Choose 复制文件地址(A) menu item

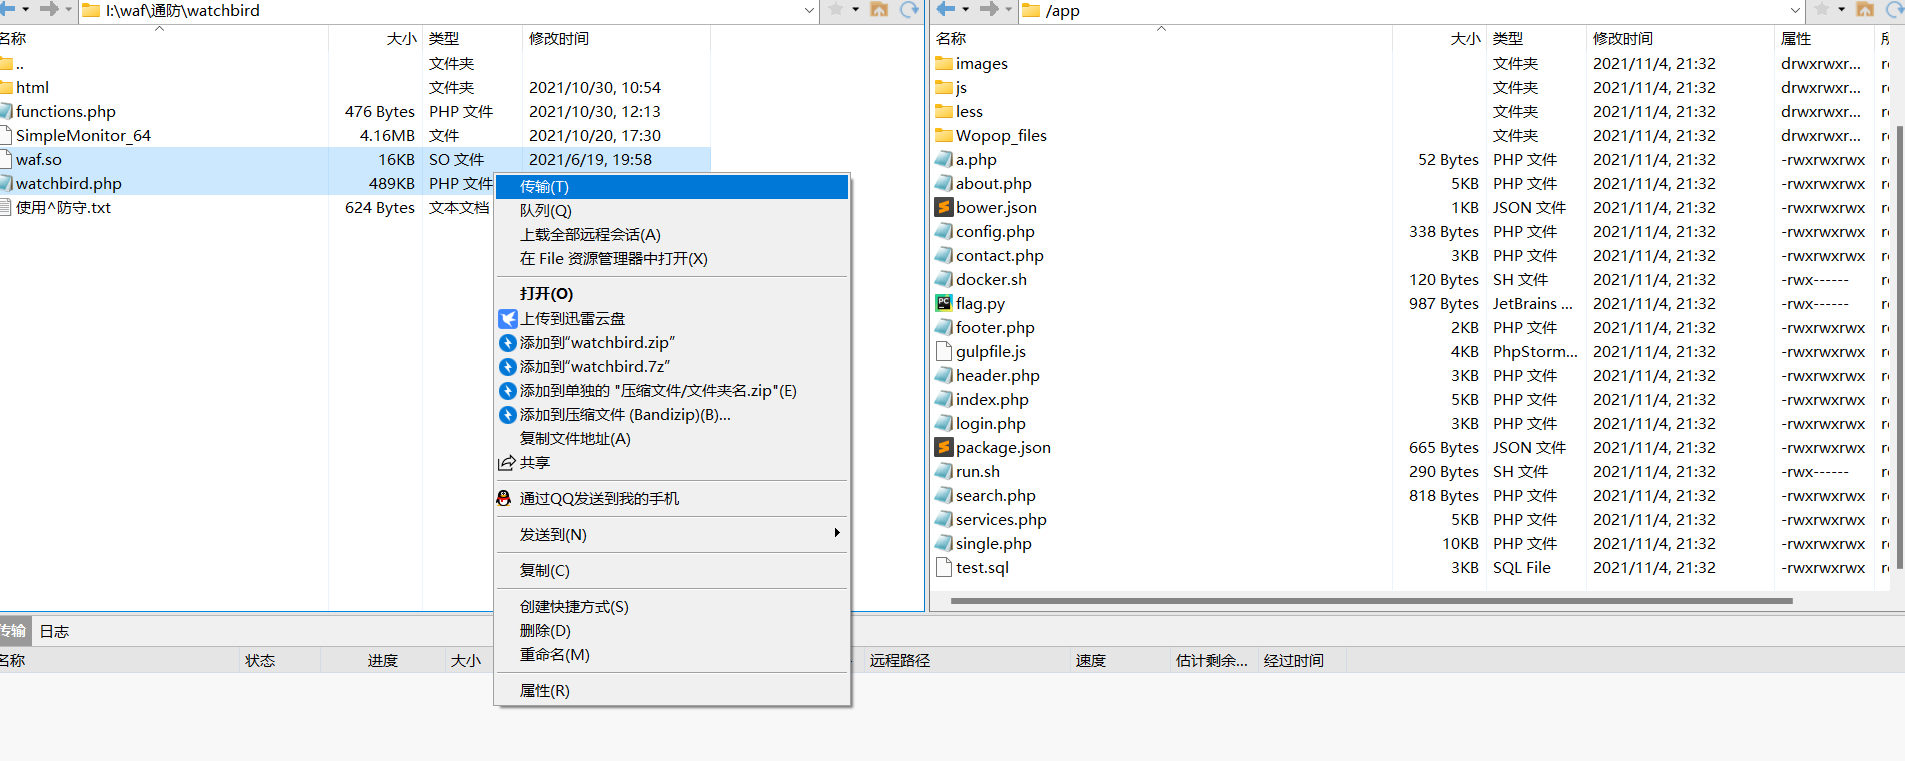click(x=672, y=439)
